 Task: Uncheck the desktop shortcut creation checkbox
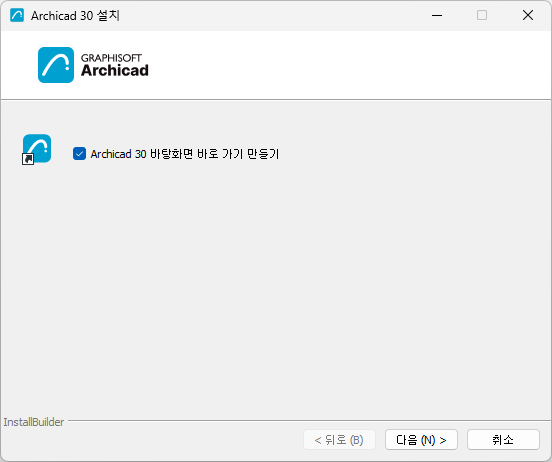pyautogui.click(x=79, y=154)
